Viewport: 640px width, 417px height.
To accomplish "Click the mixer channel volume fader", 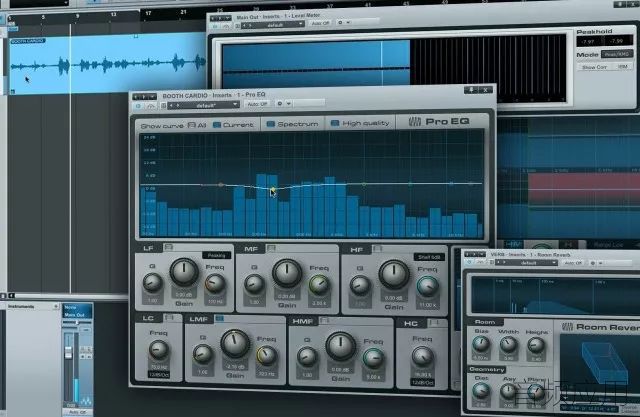I will [x=69, y=353].
